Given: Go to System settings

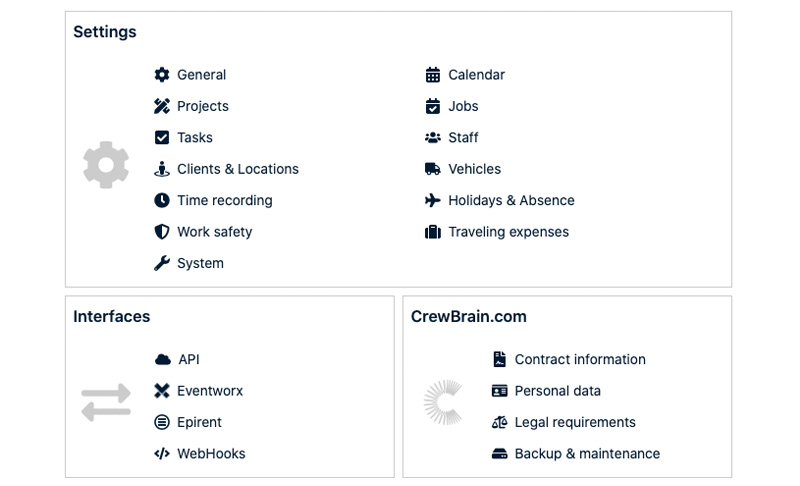Looking at the screenshot, I should click(x=200, y=263).
